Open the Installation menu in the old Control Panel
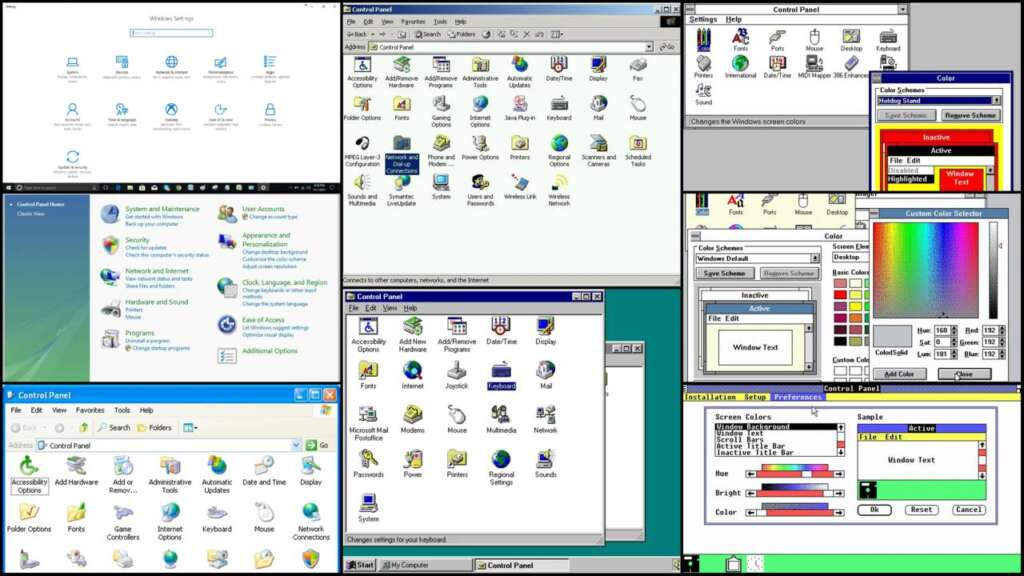 click(710, 397)
